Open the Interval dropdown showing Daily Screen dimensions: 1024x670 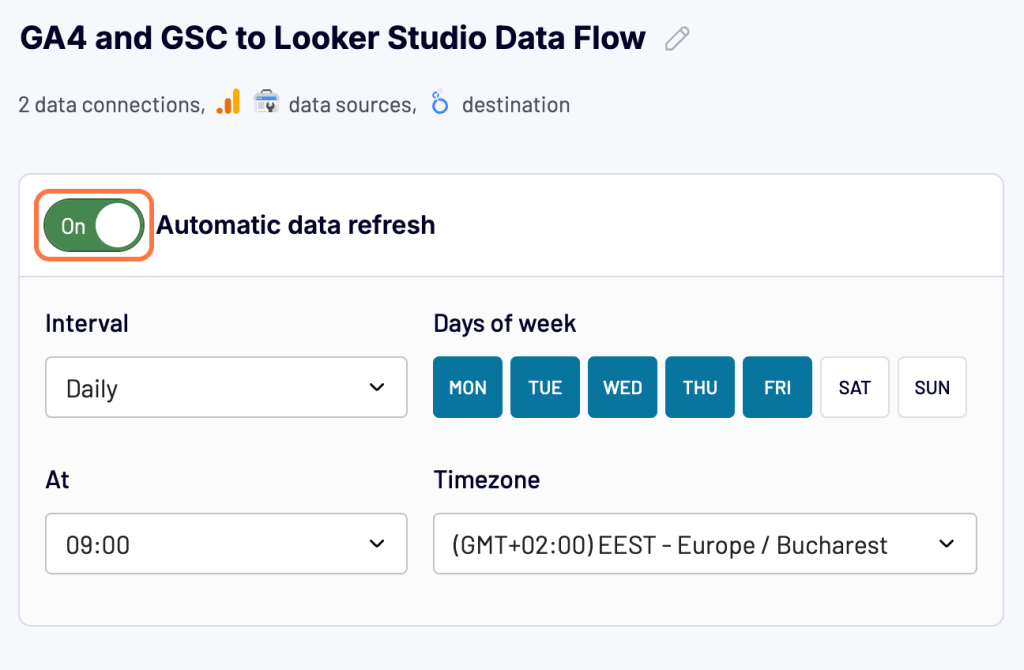(x=226, y=387)
